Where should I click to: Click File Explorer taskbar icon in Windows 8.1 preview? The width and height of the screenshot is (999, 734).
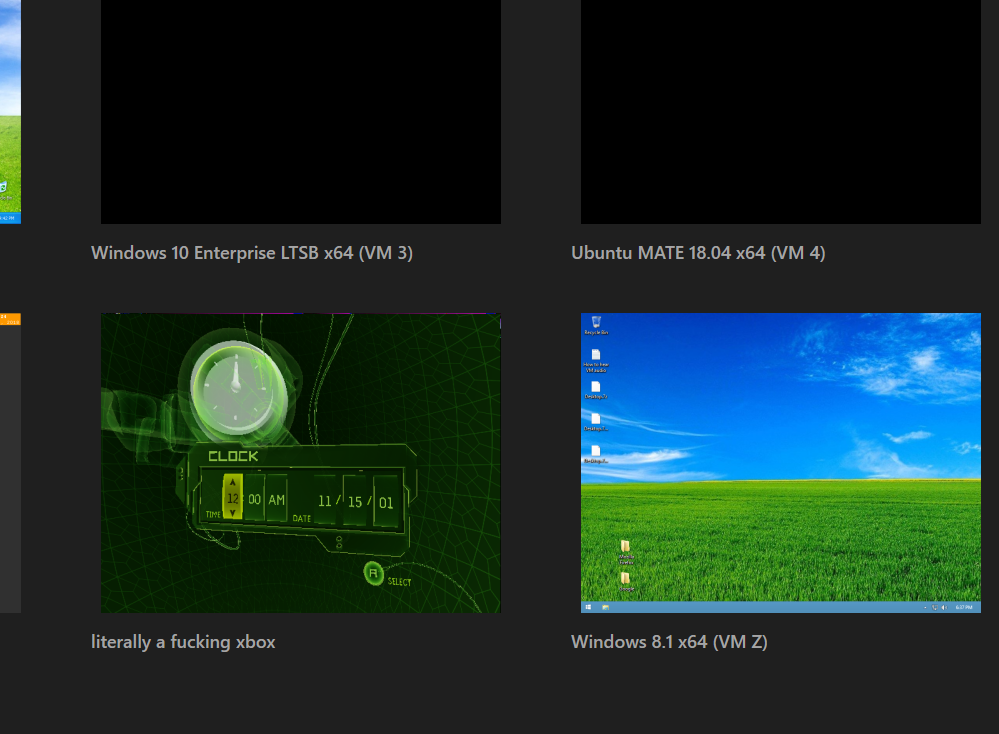[x=606, y=607]
